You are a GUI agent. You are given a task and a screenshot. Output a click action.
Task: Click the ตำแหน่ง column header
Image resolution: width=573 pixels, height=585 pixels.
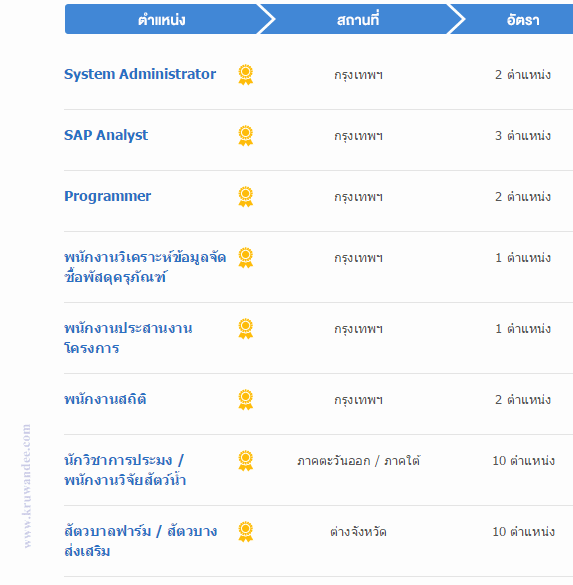coord(162,19)
